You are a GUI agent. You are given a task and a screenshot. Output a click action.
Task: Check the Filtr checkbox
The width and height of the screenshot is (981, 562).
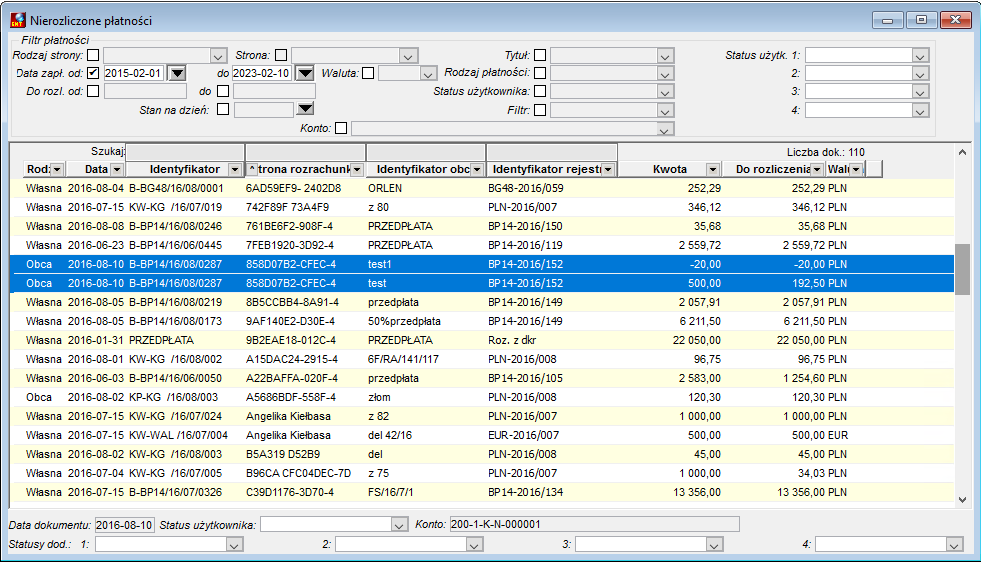point(540,110)
